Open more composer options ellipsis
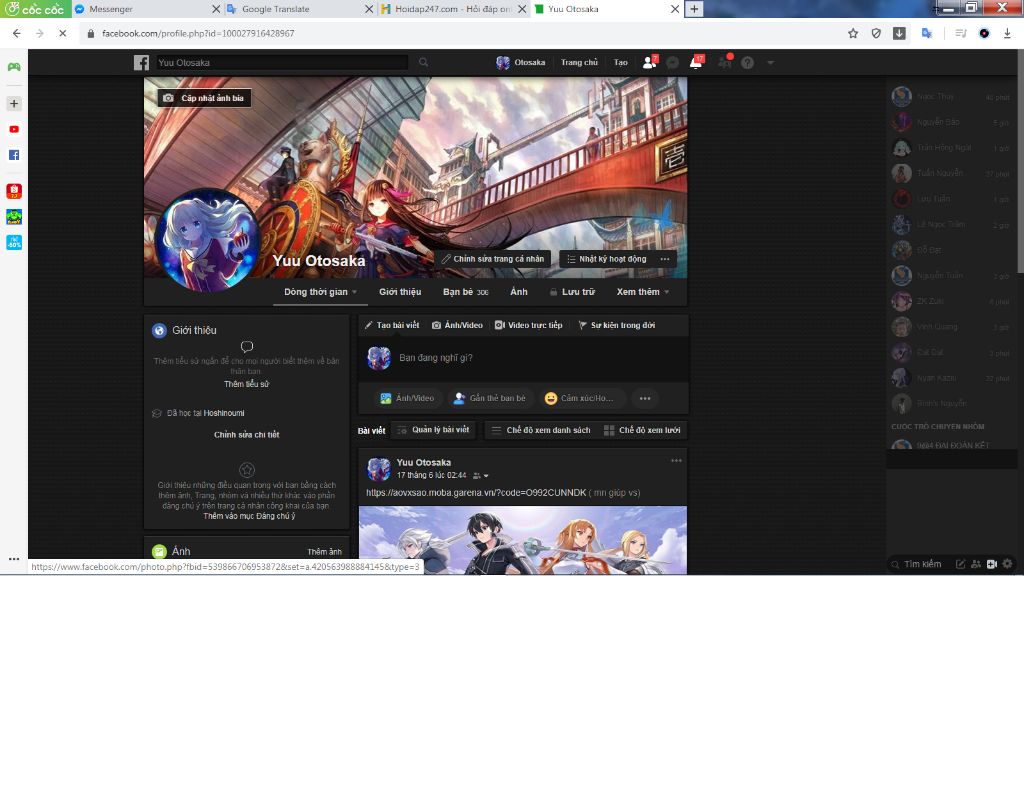This screenshot has width=1024, height=788. pos(645,398)
